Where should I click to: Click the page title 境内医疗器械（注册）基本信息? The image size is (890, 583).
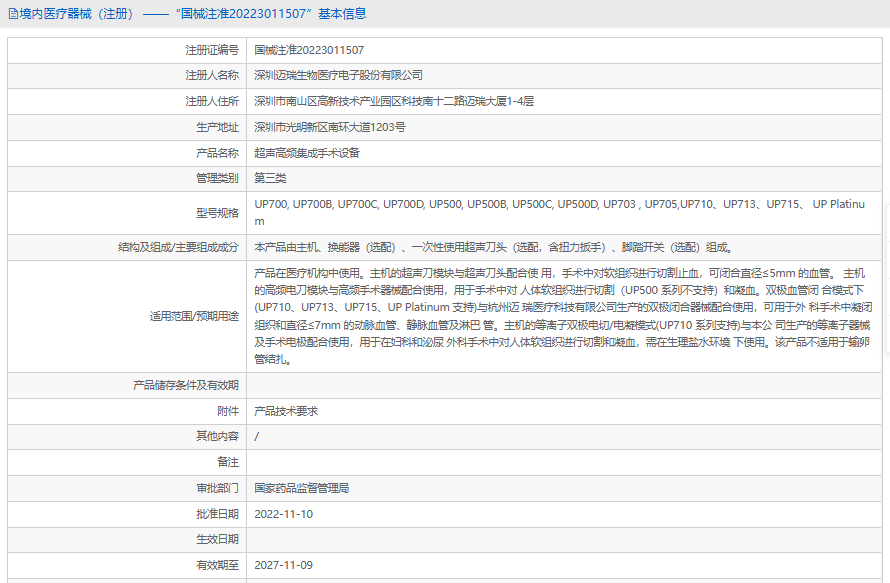point(192,14)
